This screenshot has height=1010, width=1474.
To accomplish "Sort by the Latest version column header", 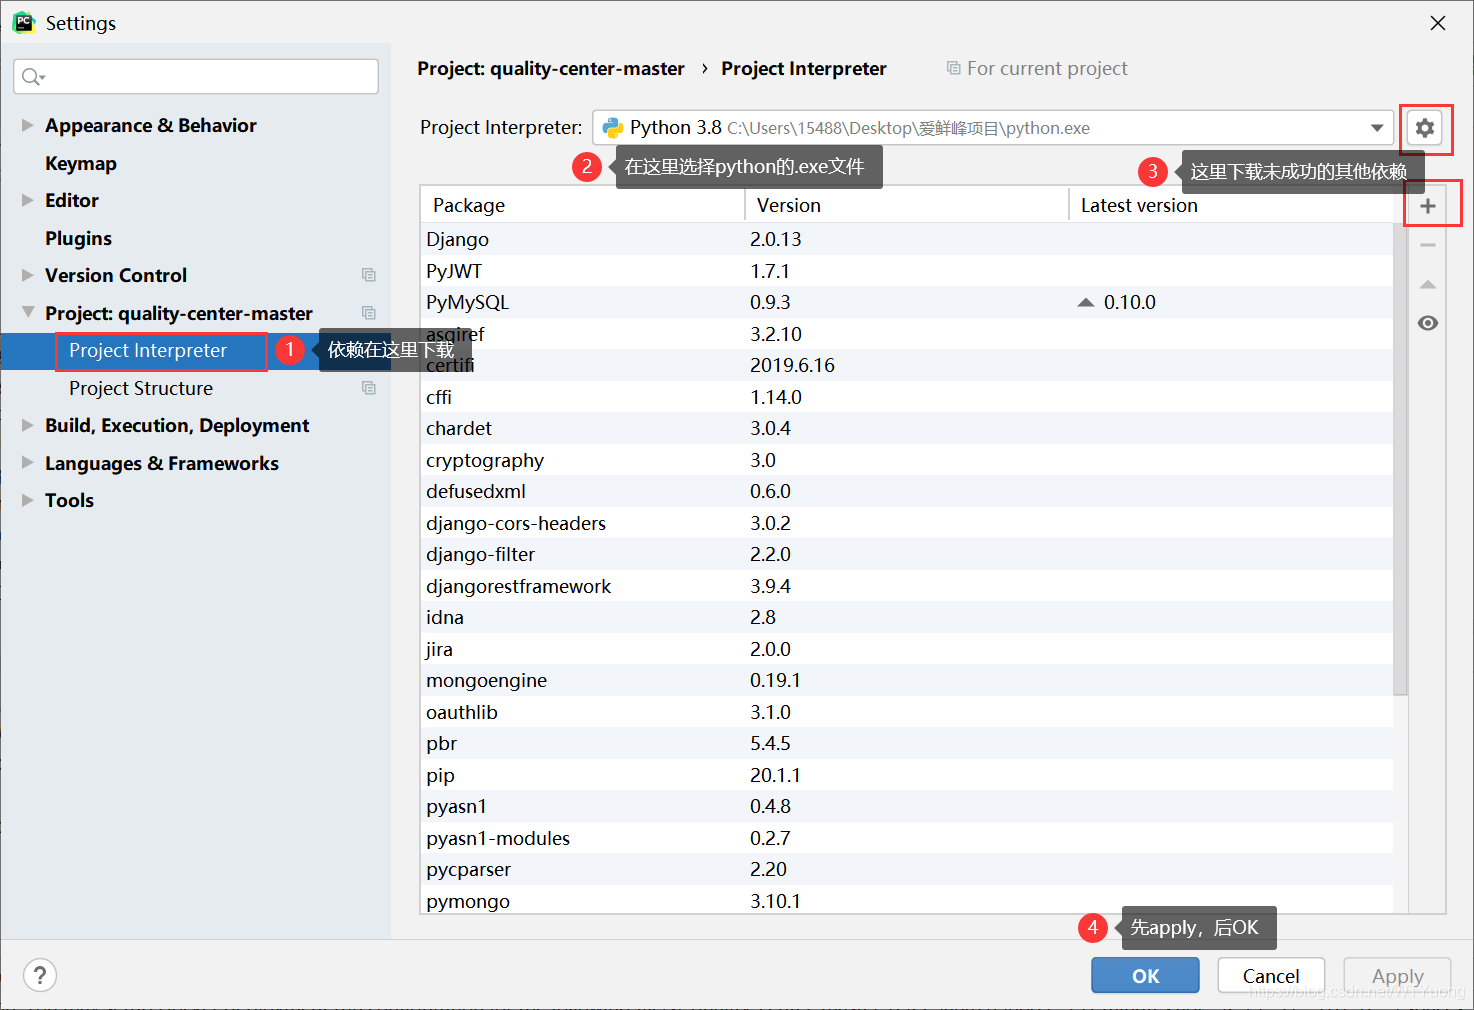I will click(1231, 205).
